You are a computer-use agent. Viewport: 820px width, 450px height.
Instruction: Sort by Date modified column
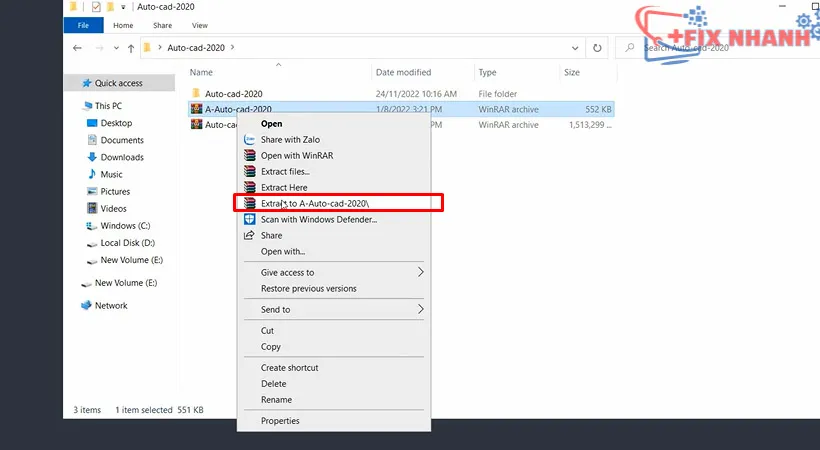403,72
